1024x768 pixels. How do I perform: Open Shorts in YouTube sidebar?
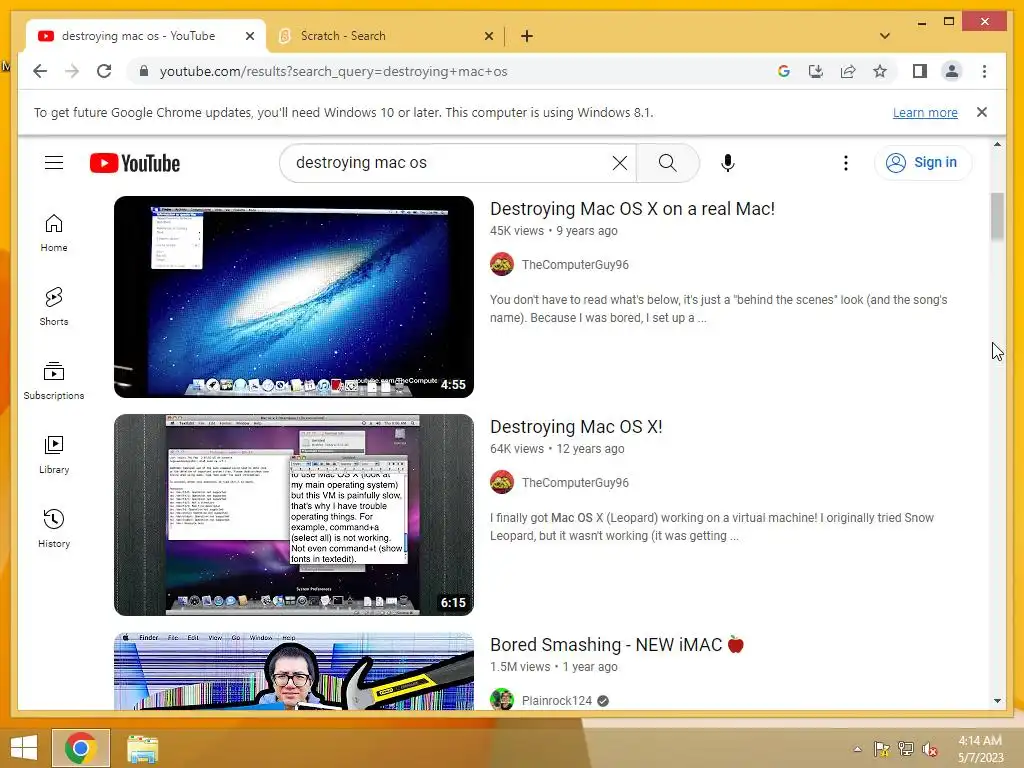pos(54,307)
